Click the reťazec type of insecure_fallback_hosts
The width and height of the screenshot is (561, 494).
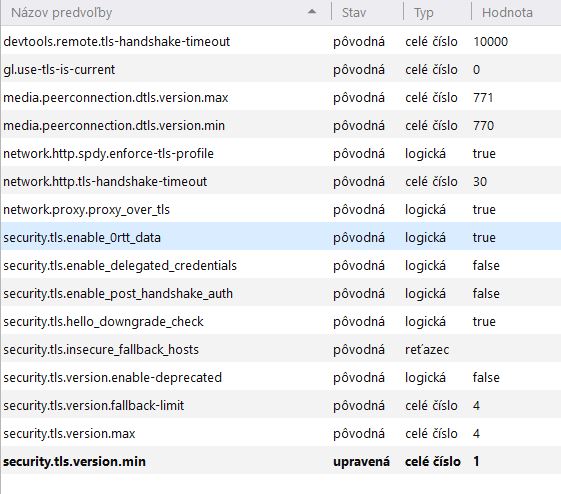[x=427, y=349]
